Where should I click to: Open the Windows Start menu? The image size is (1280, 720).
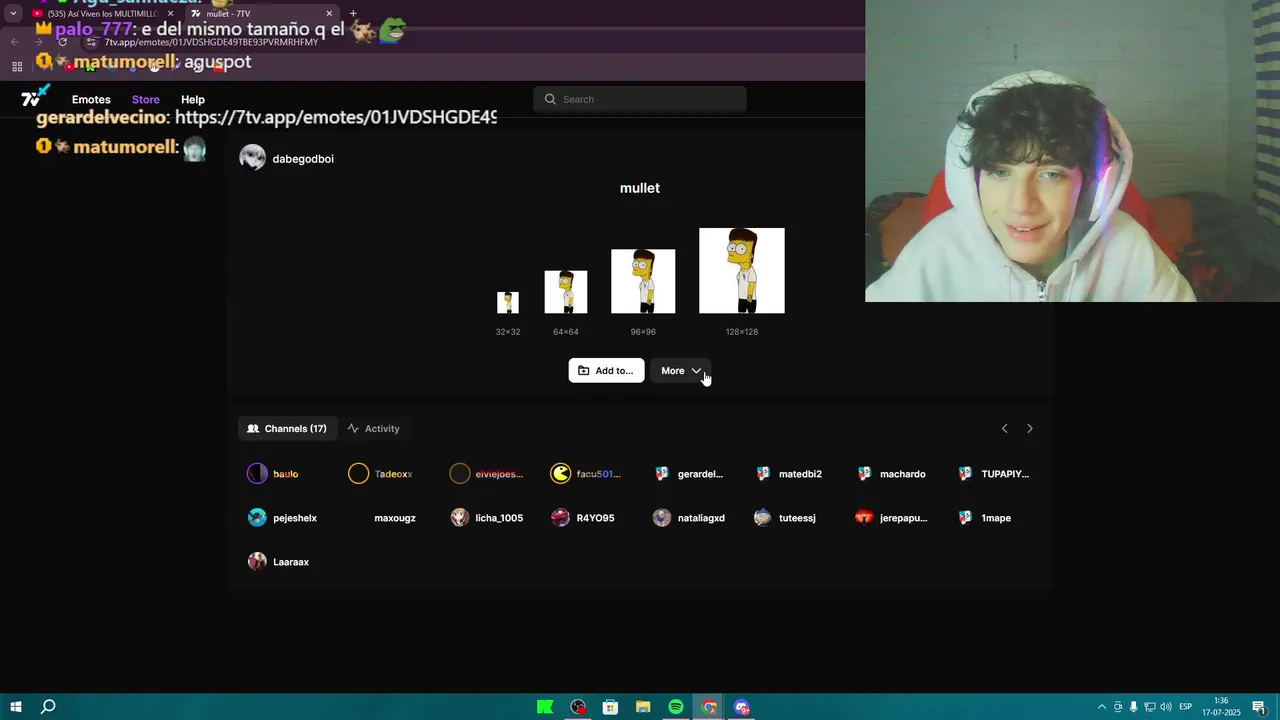coord(16,707)
